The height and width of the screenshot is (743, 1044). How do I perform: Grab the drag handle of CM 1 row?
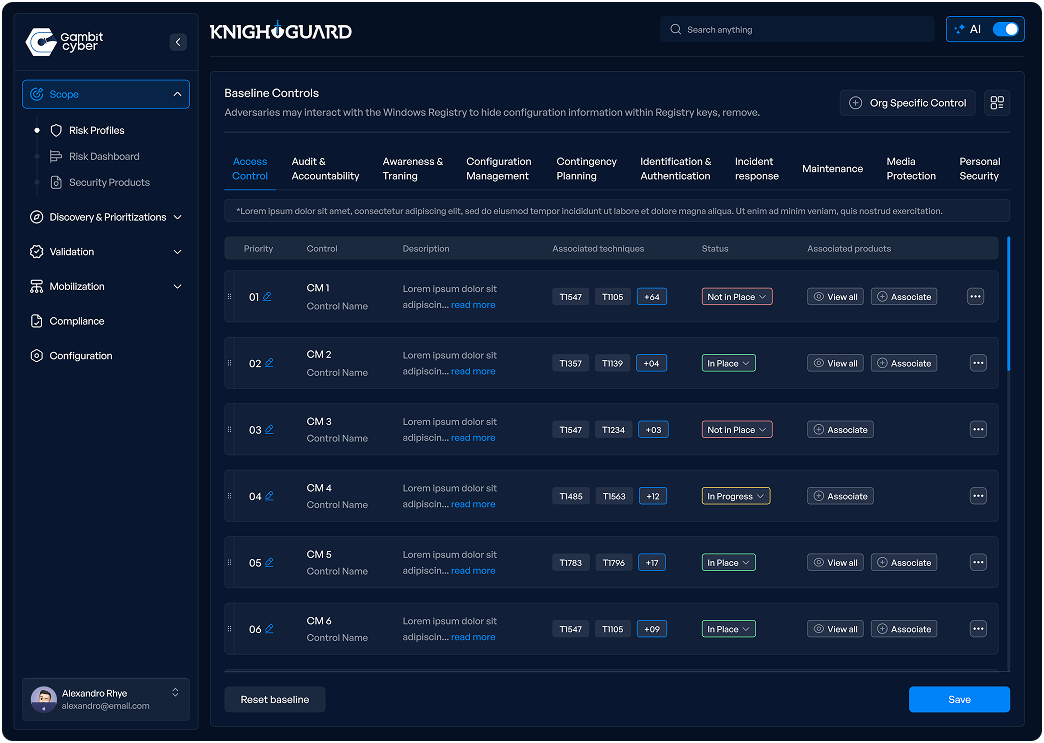pyautogui.click(x=230, y=296)
